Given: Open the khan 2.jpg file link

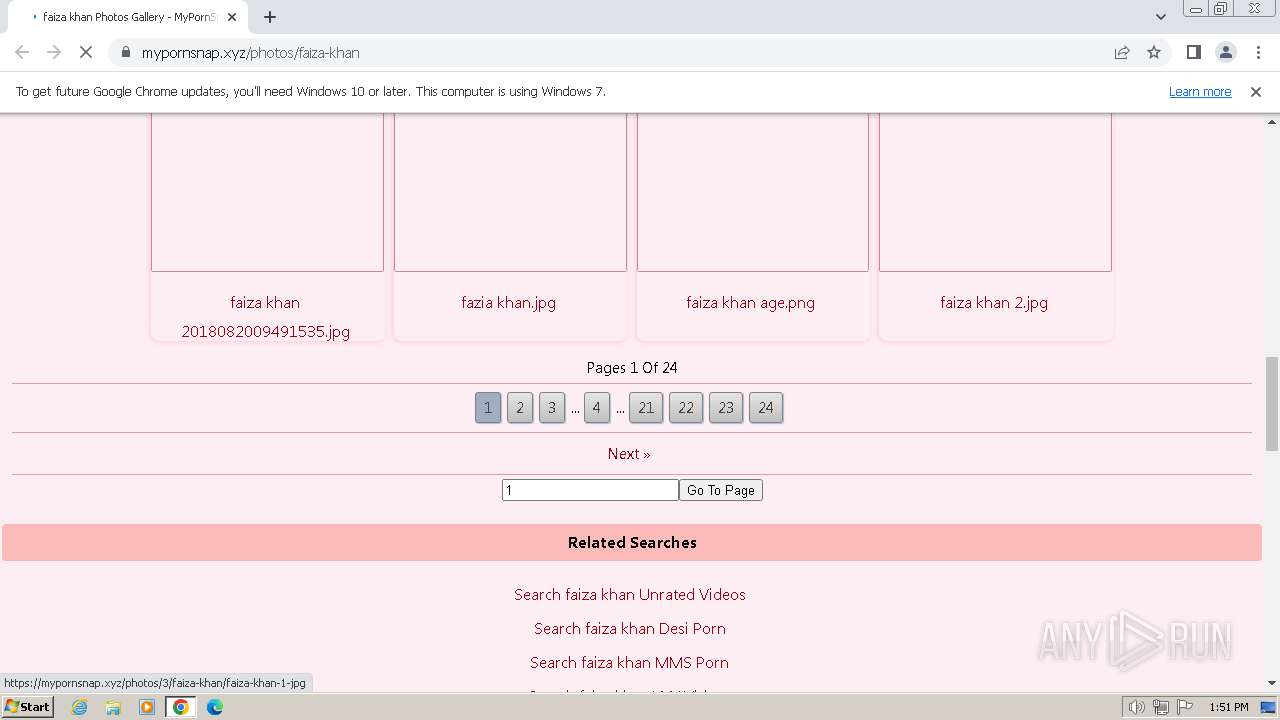Looking at the screenshot, I should point(994,303).
